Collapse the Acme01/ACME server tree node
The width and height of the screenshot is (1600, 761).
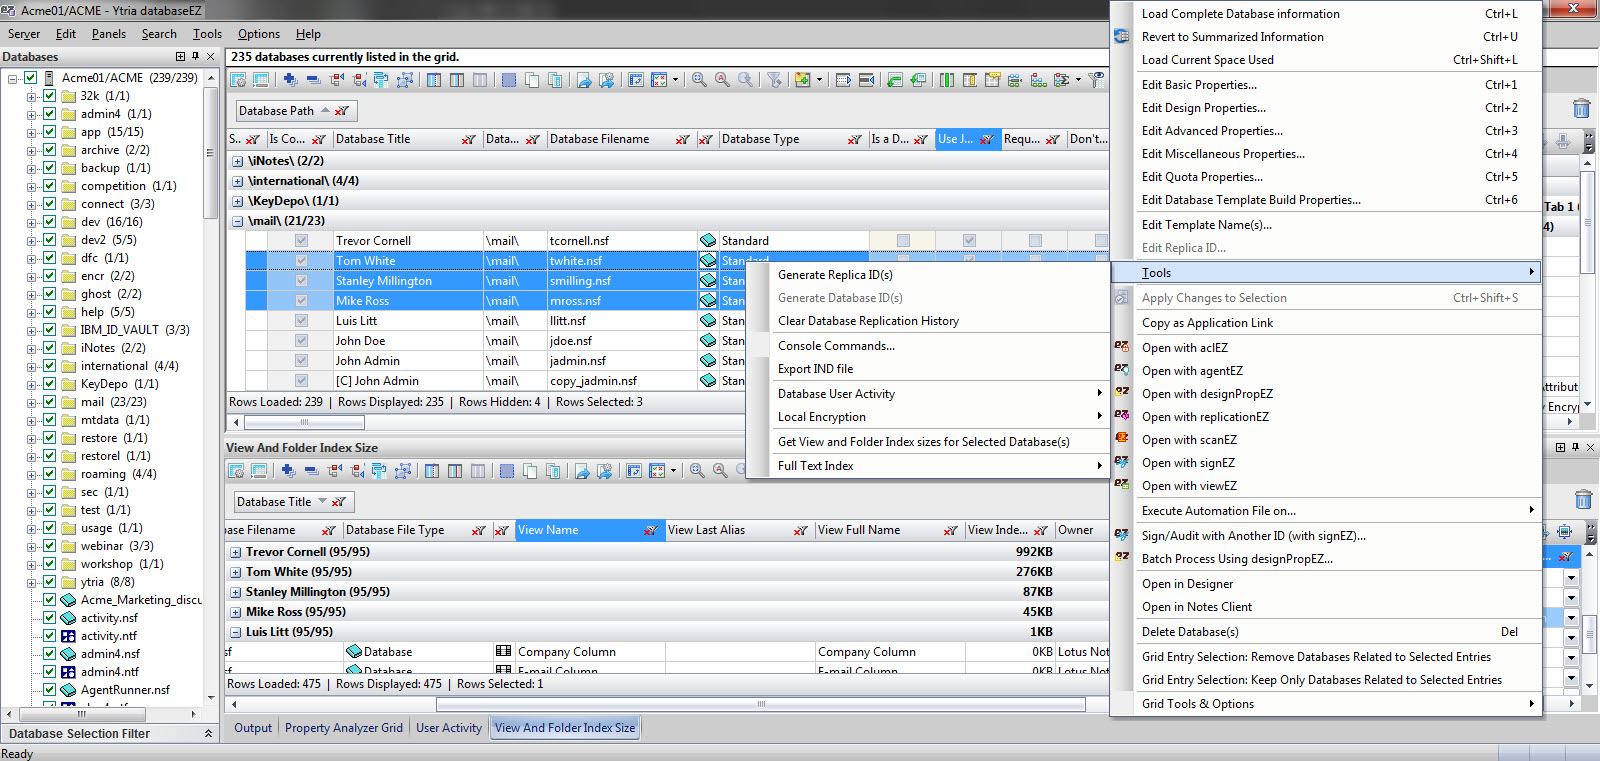tap(13, 78)
